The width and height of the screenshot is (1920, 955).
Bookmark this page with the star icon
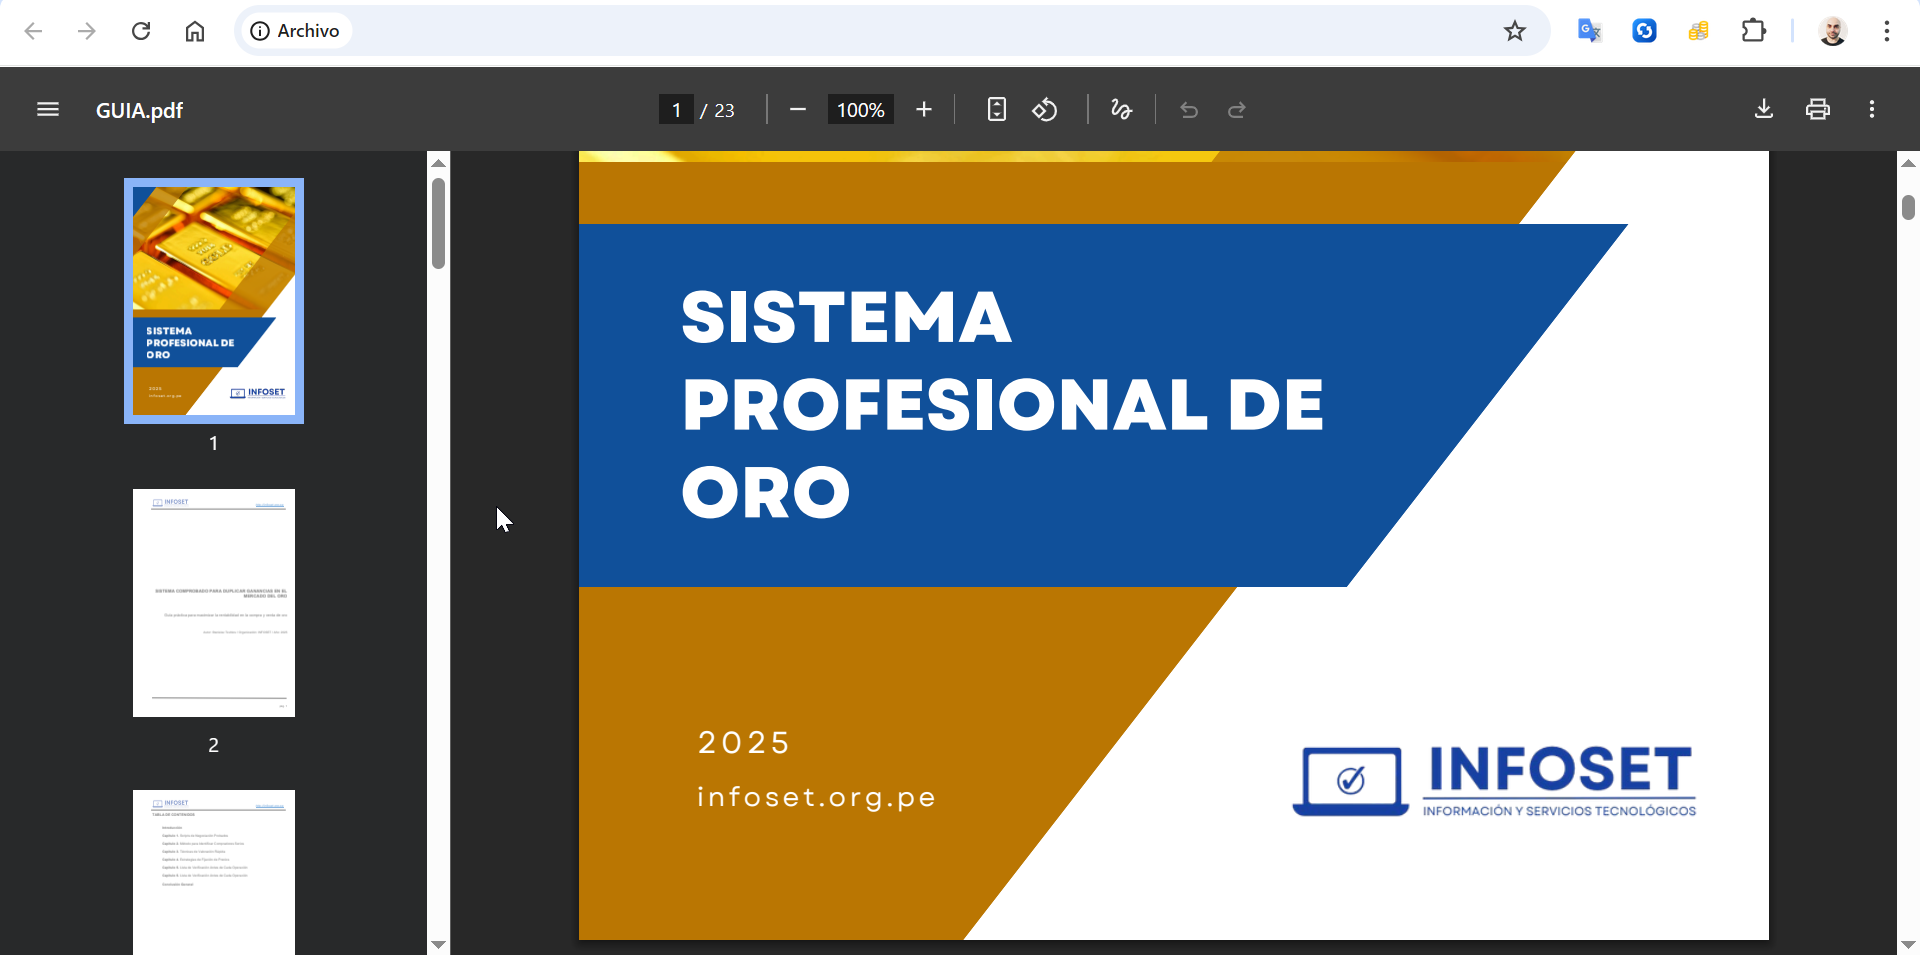1515,30
